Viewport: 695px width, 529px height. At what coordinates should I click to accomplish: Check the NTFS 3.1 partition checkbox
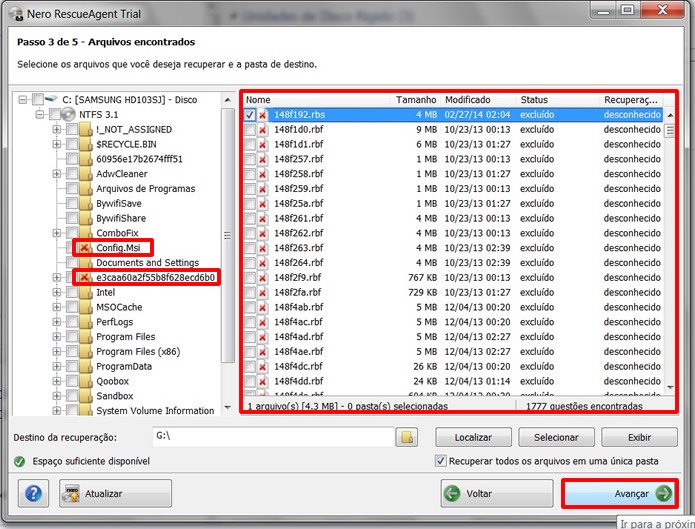55,114
